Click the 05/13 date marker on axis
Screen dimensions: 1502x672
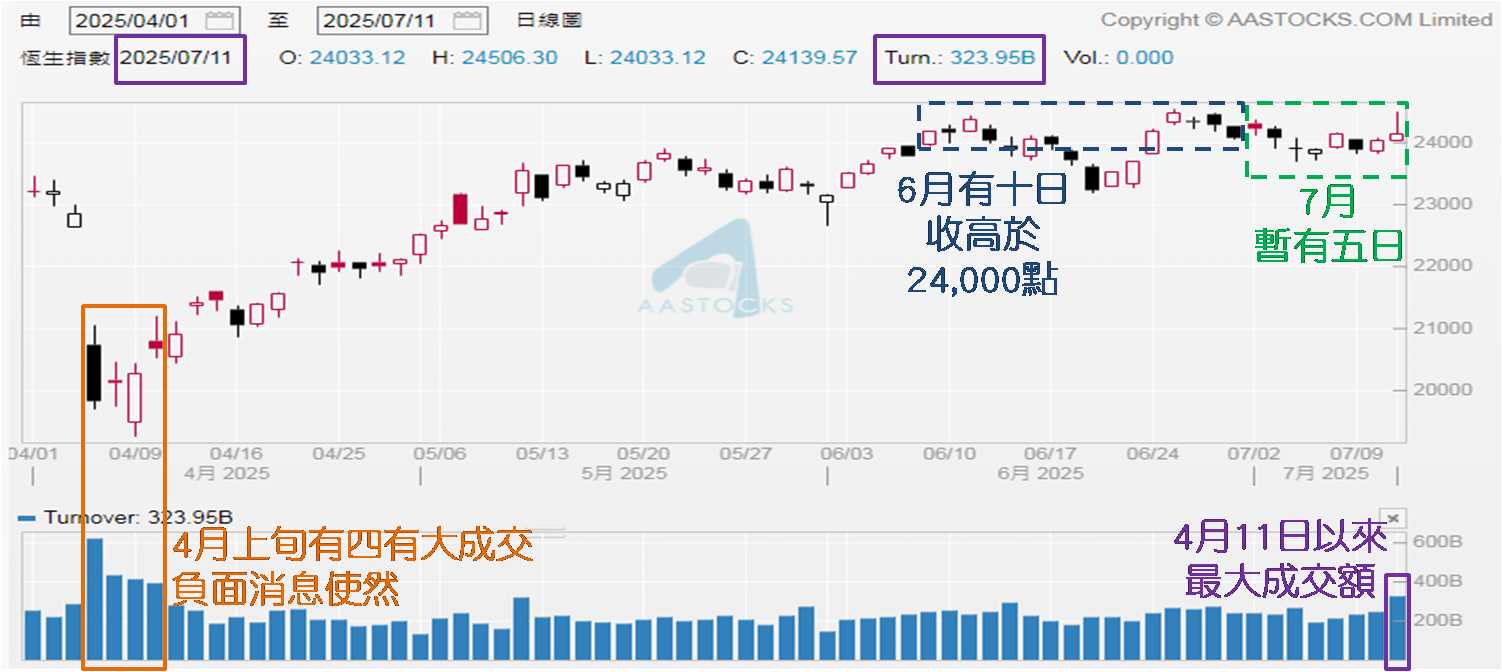(543, 454)
